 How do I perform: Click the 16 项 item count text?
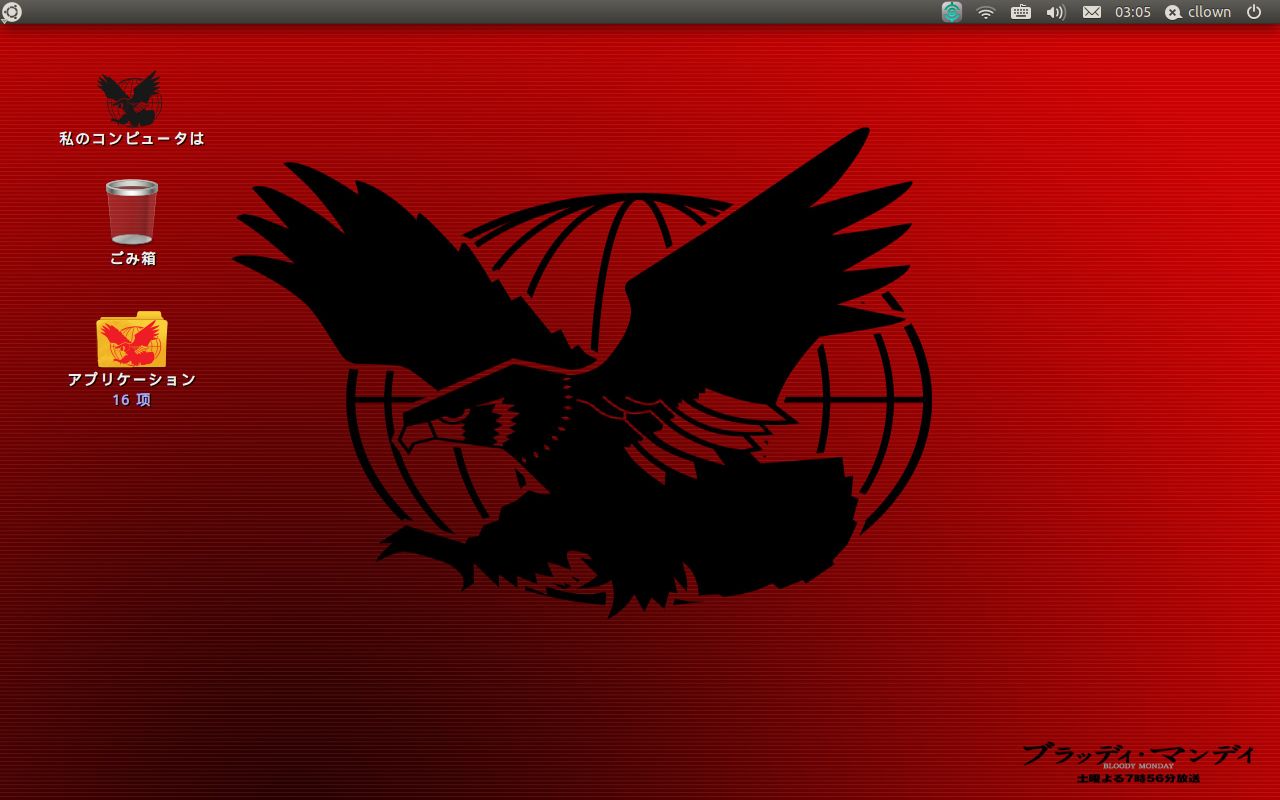[132, 400]
